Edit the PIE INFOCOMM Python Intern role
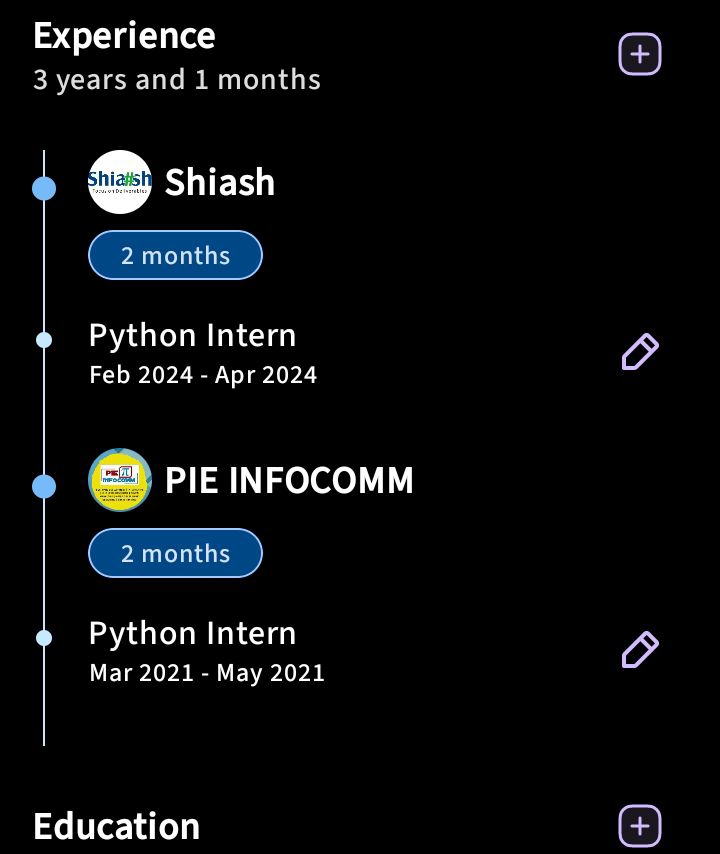Viewport: 720px width, 854px height. point(640,650)
